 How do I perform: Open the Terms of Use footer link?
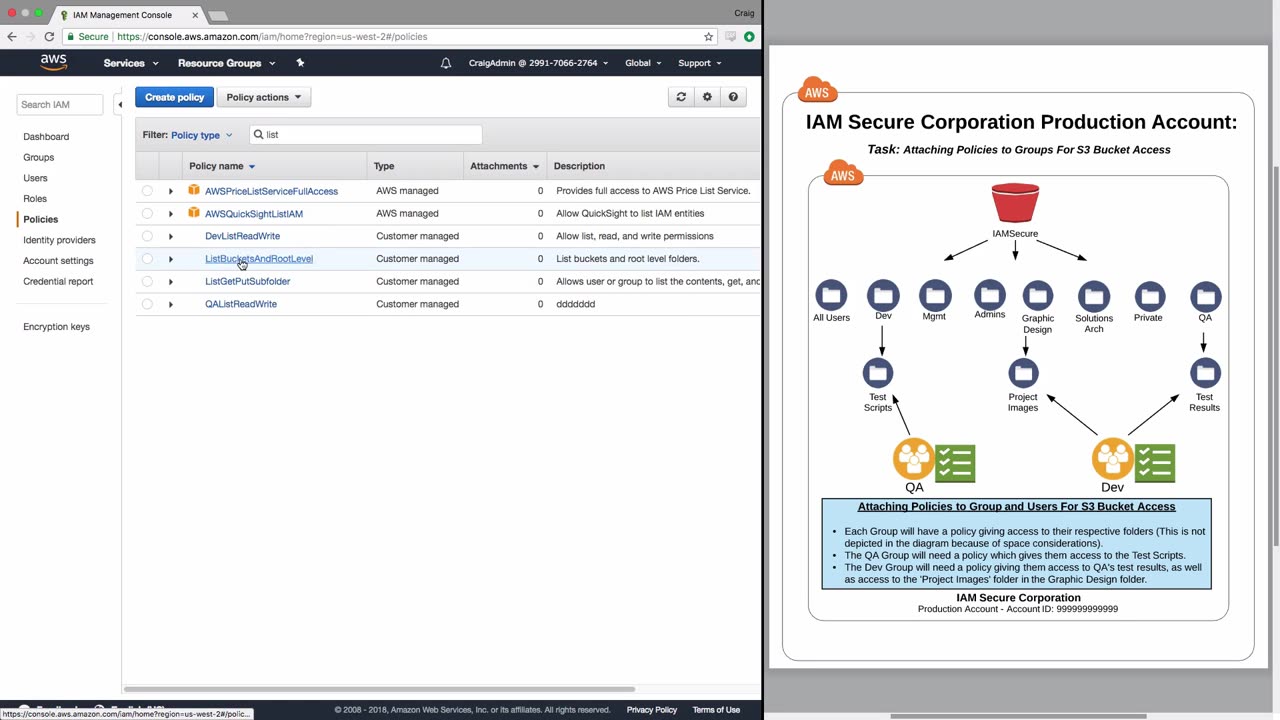pos(716,710)
